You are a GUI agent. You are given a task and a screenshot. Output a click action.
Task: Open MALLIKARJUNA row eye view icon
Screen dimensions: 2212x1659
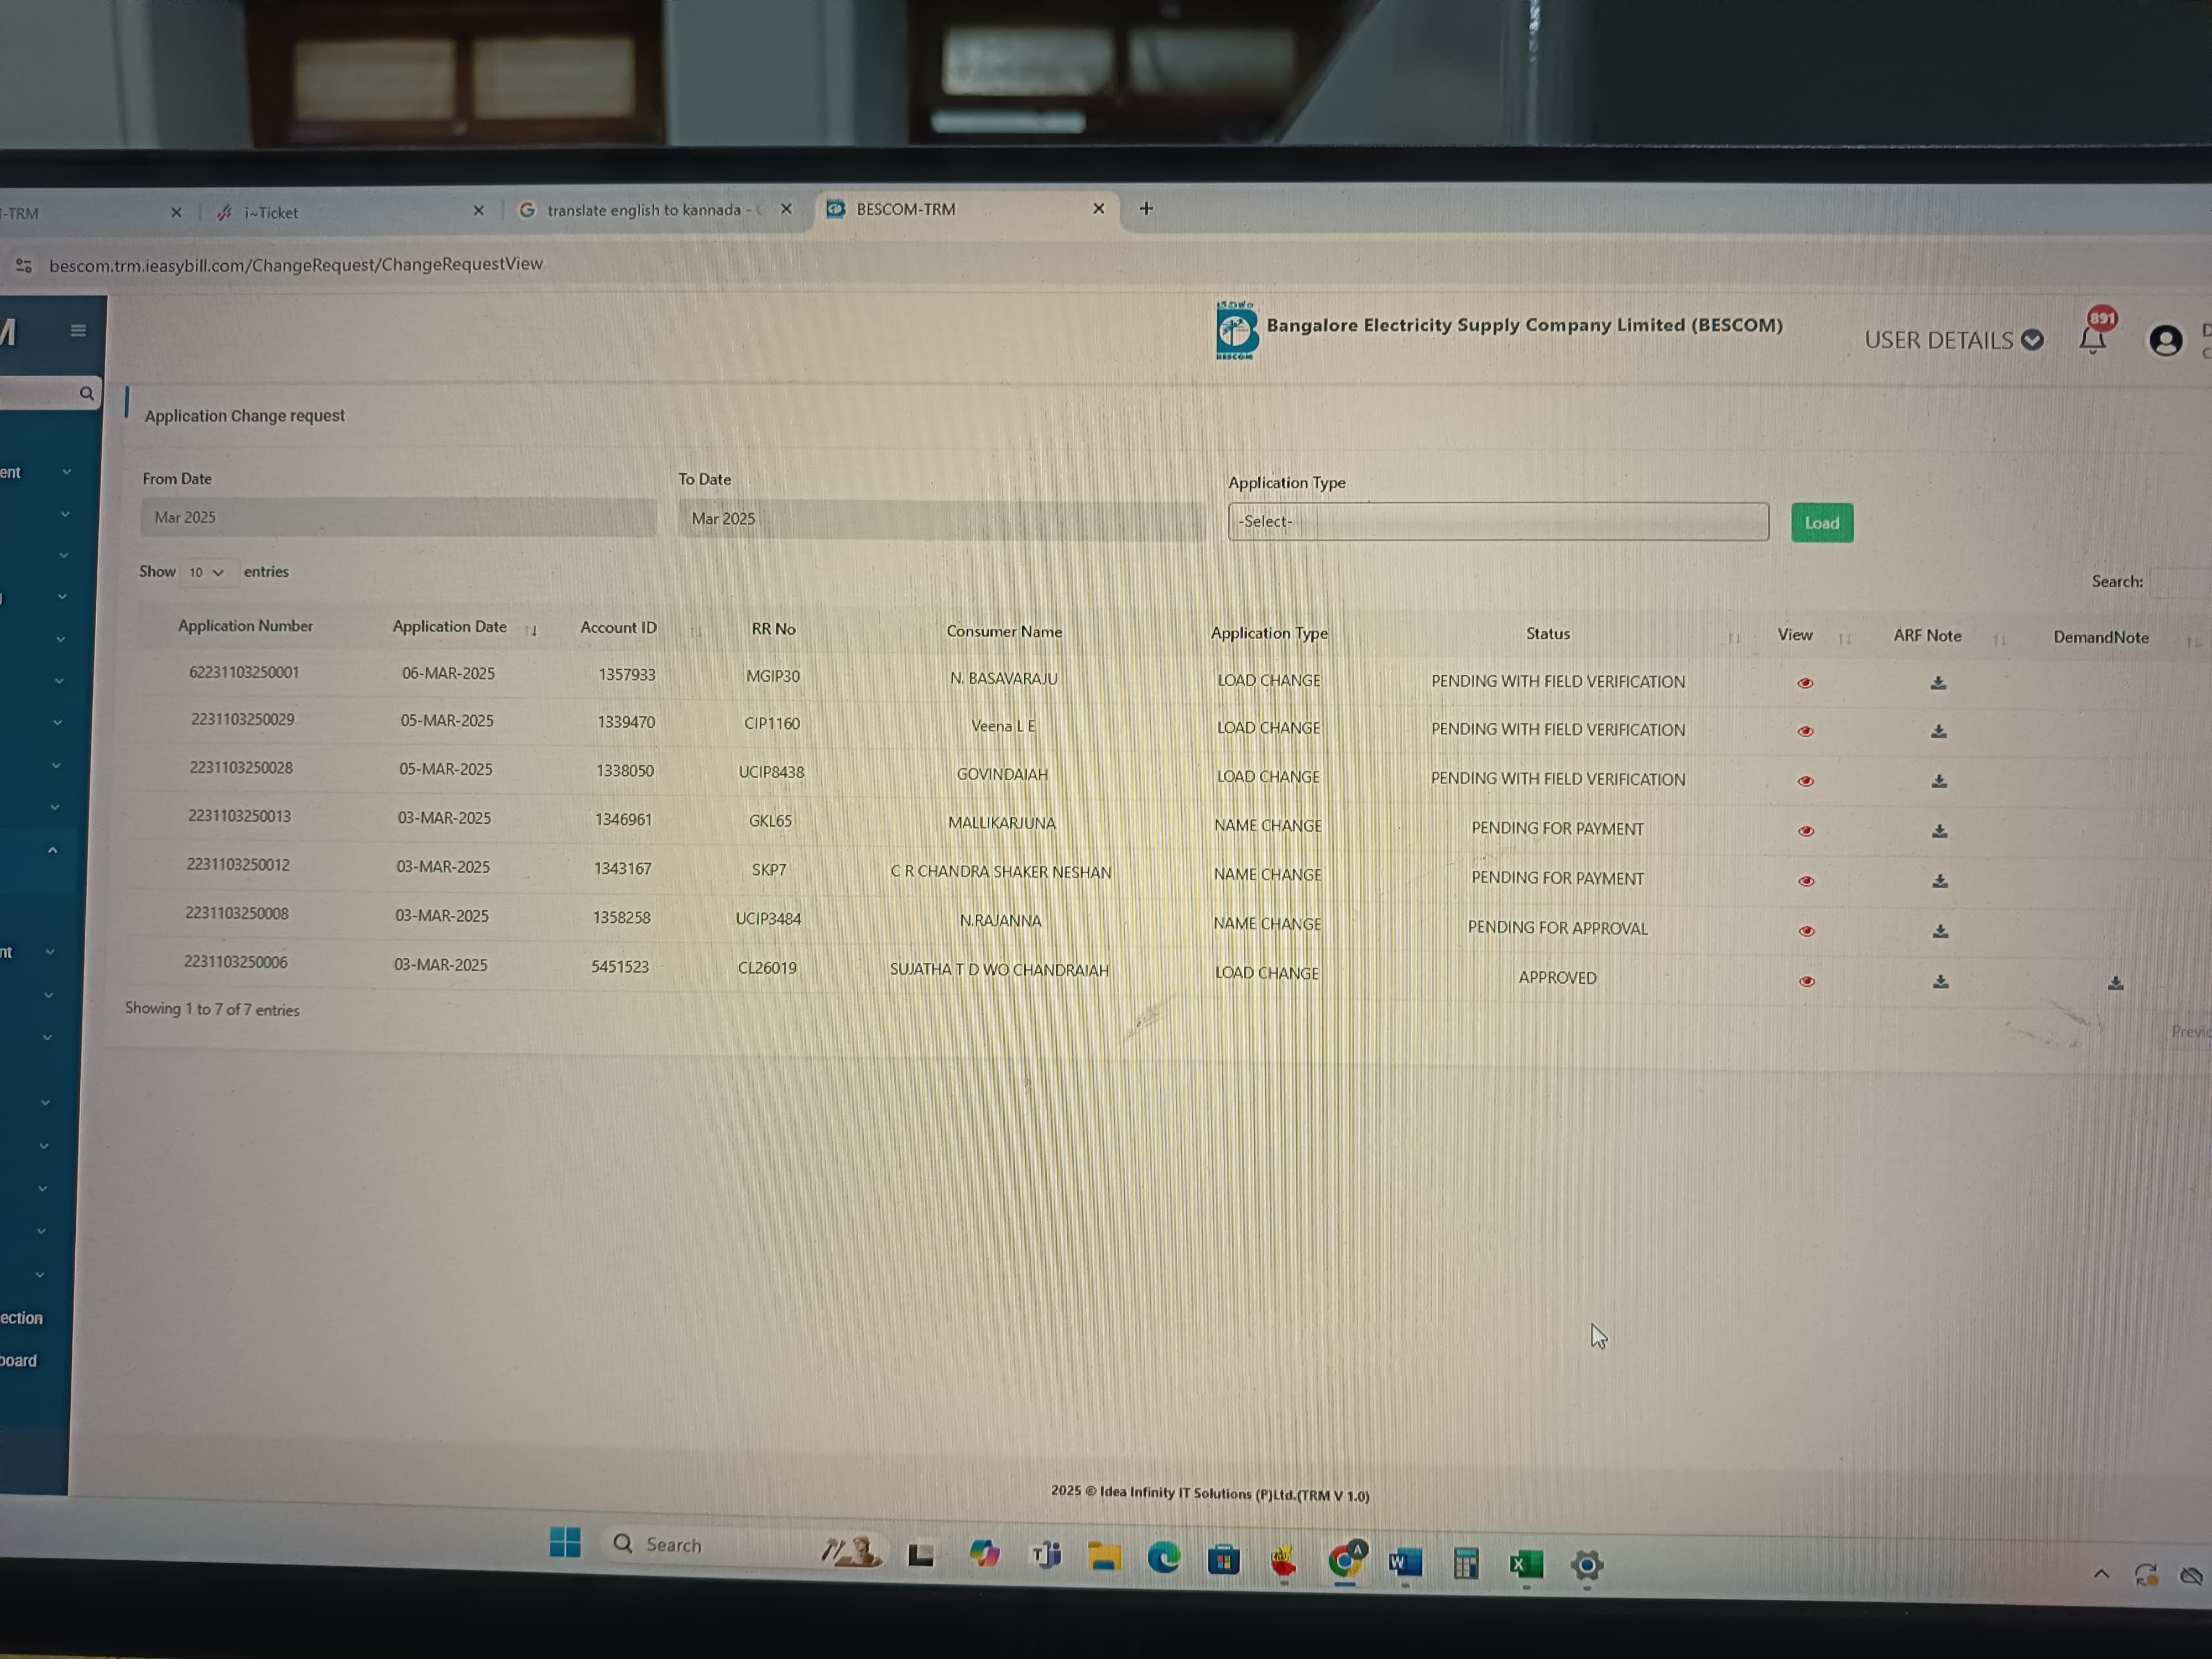click(x=1806, y=831)
